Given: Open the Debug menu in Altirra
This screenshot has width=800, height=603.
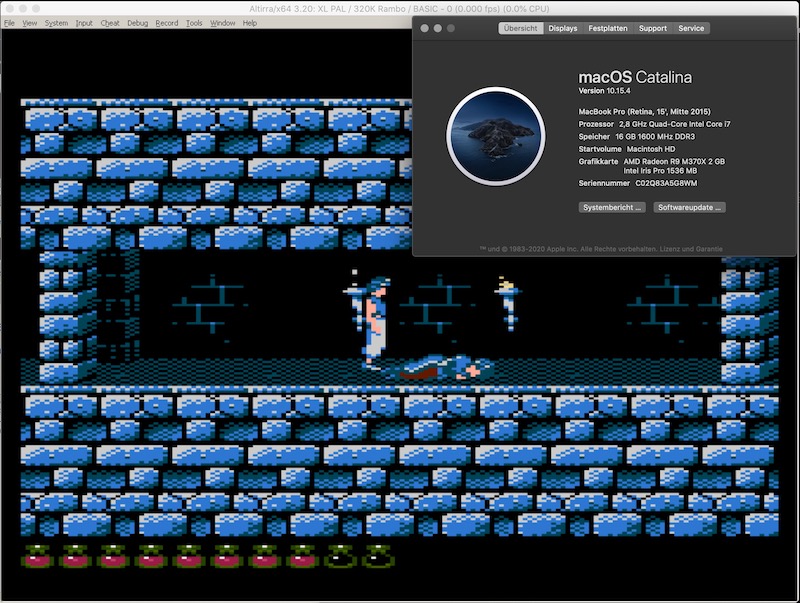Looking at the screenshot, I should [137, 23].
